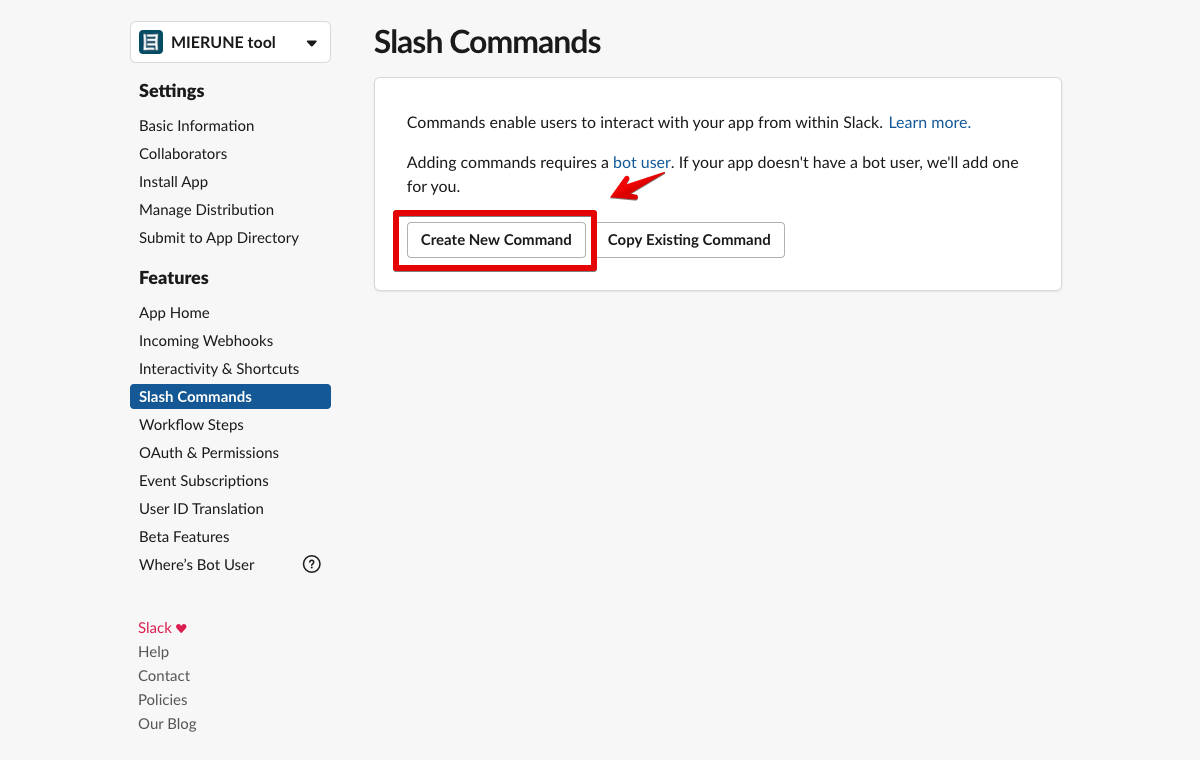Click the Settings section heading
The image size is (1200, 760).
171,90
